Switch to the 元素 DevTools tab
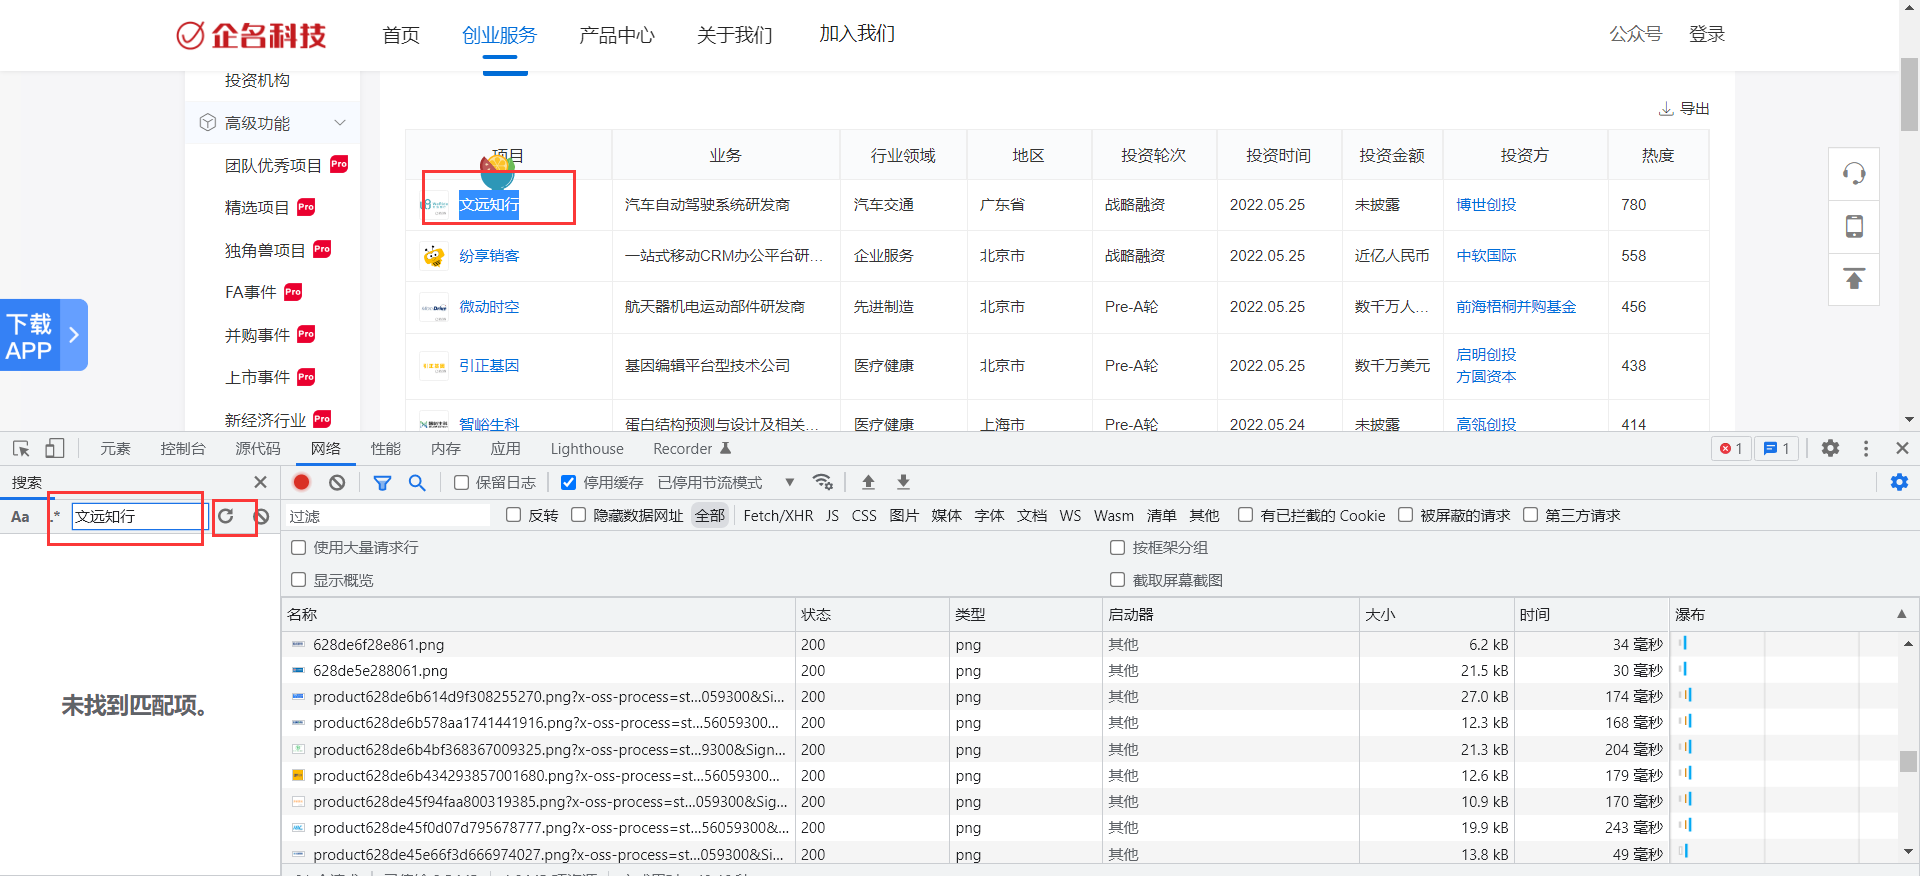 pyautogui.click(x=115, y=449)
